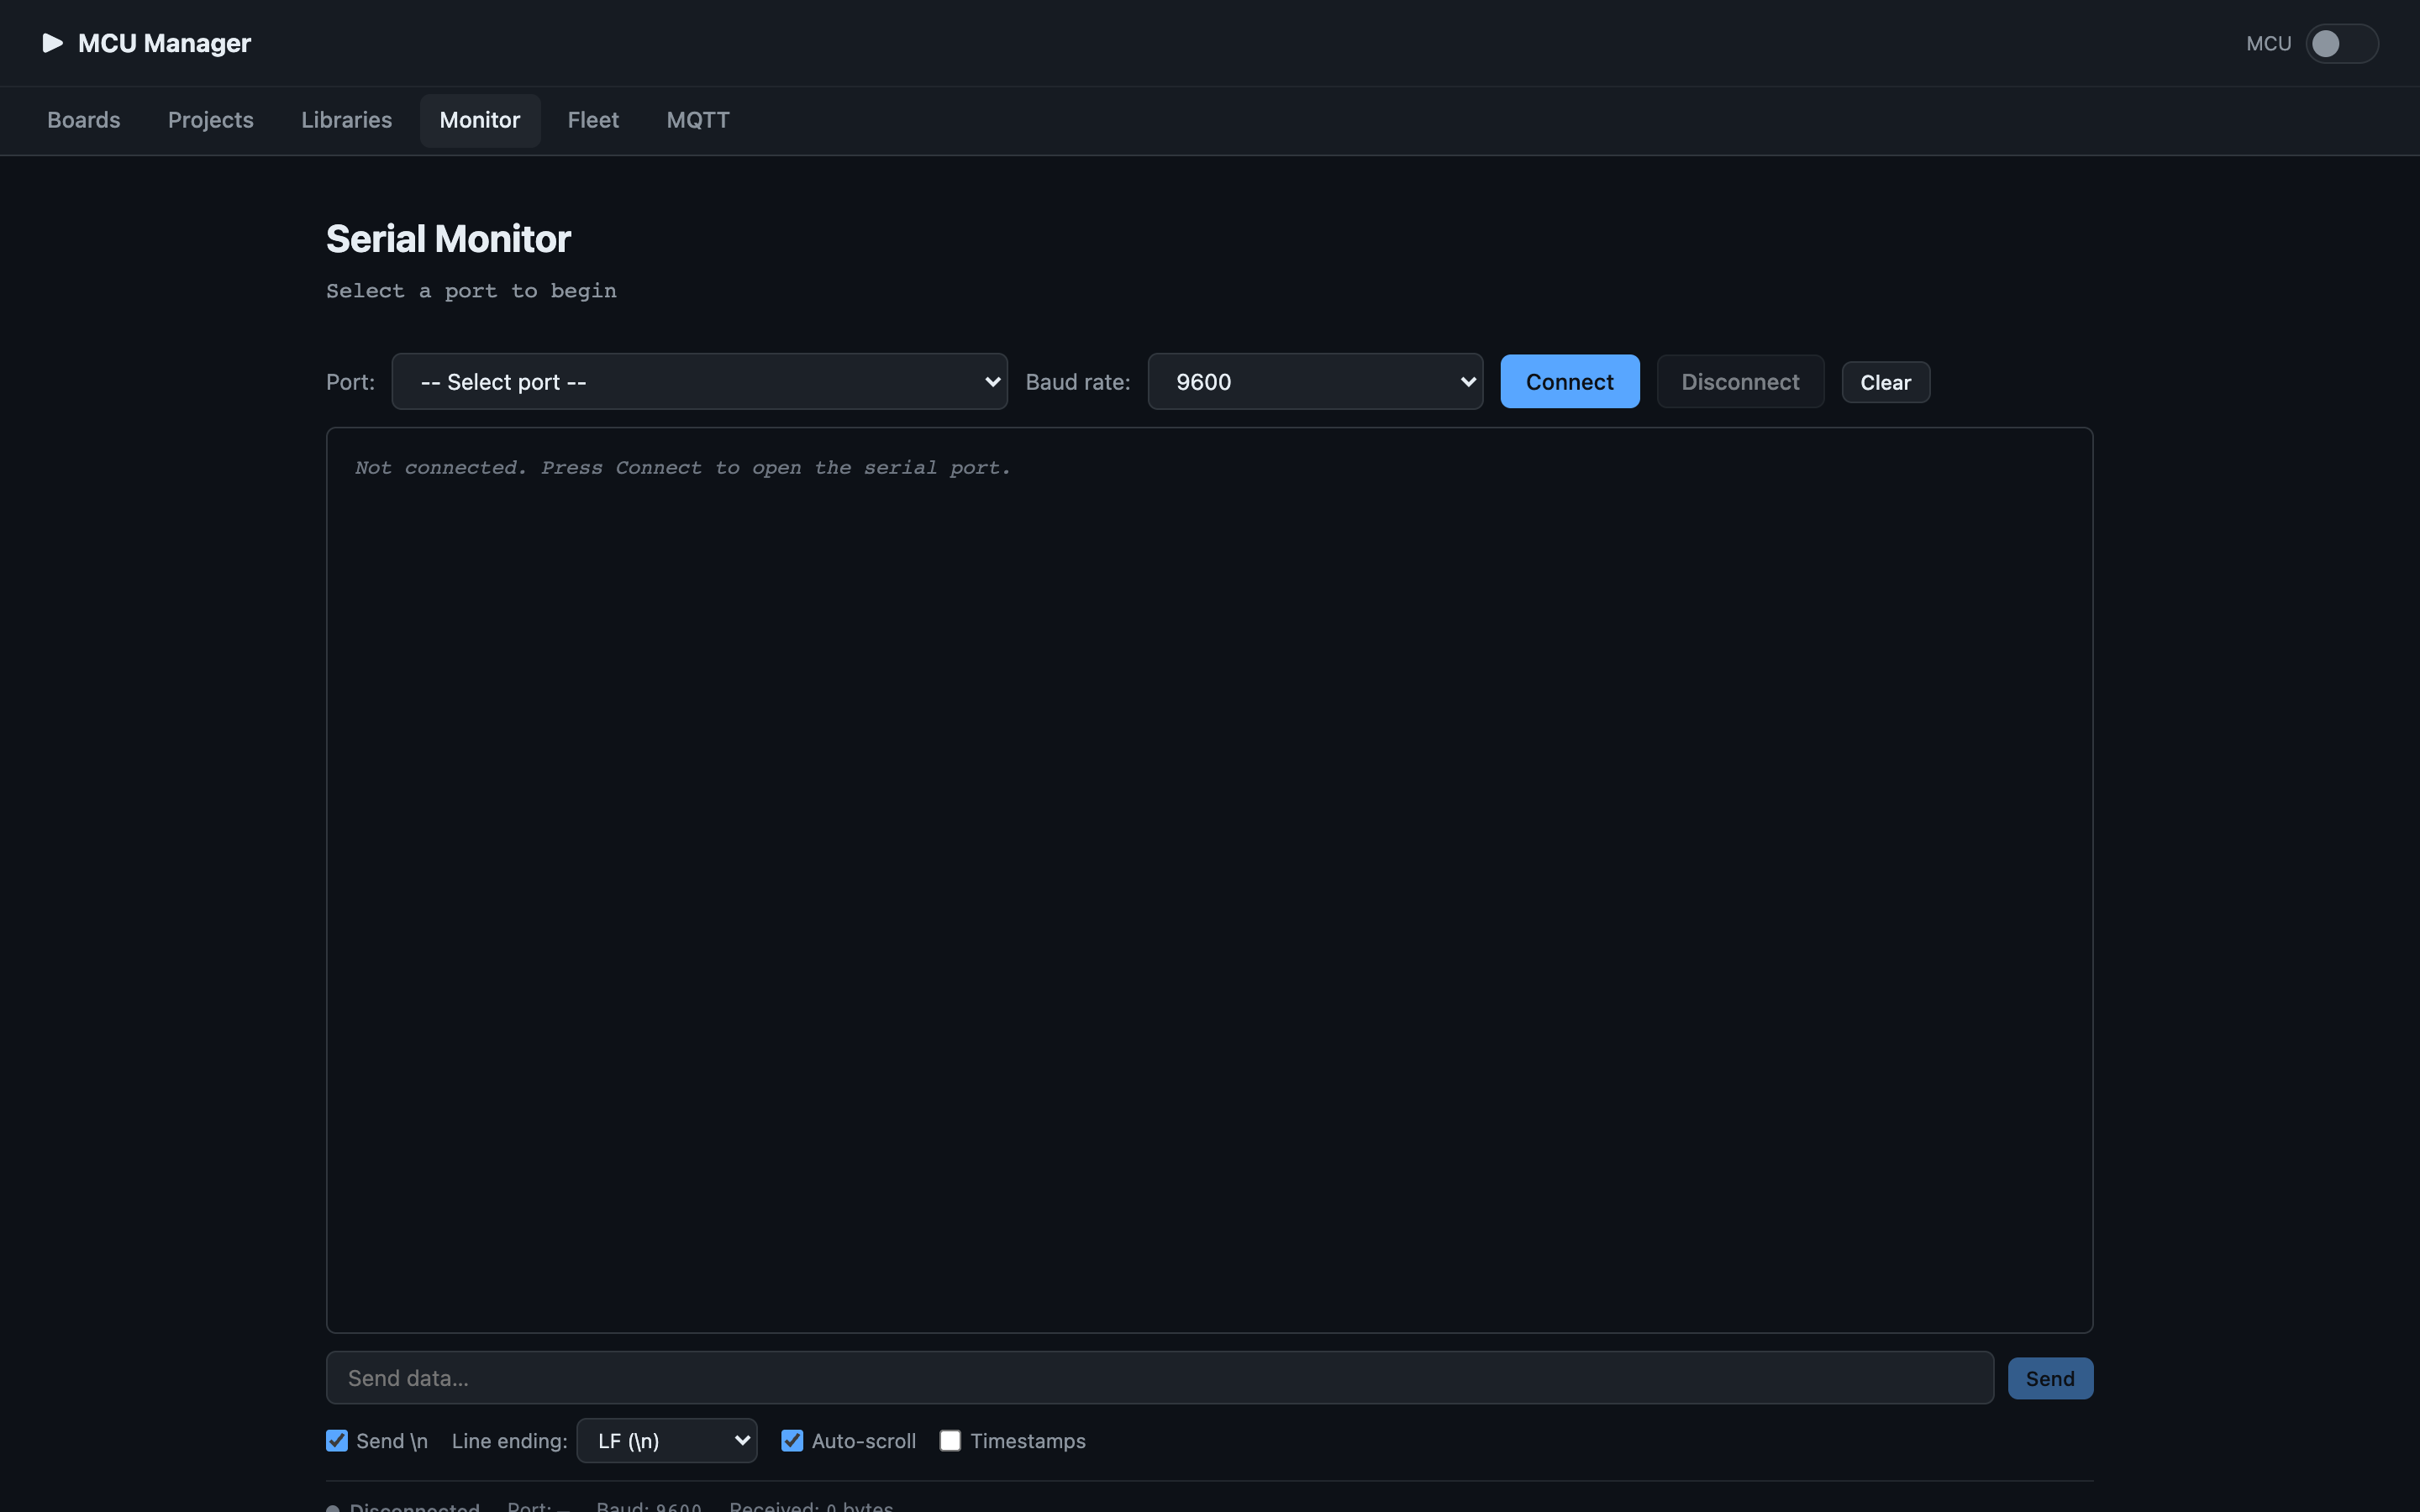The image size is (2420, 1512).
Task: Disable the Auto-scroll checkbox
Action: (x=792, y=1440)
